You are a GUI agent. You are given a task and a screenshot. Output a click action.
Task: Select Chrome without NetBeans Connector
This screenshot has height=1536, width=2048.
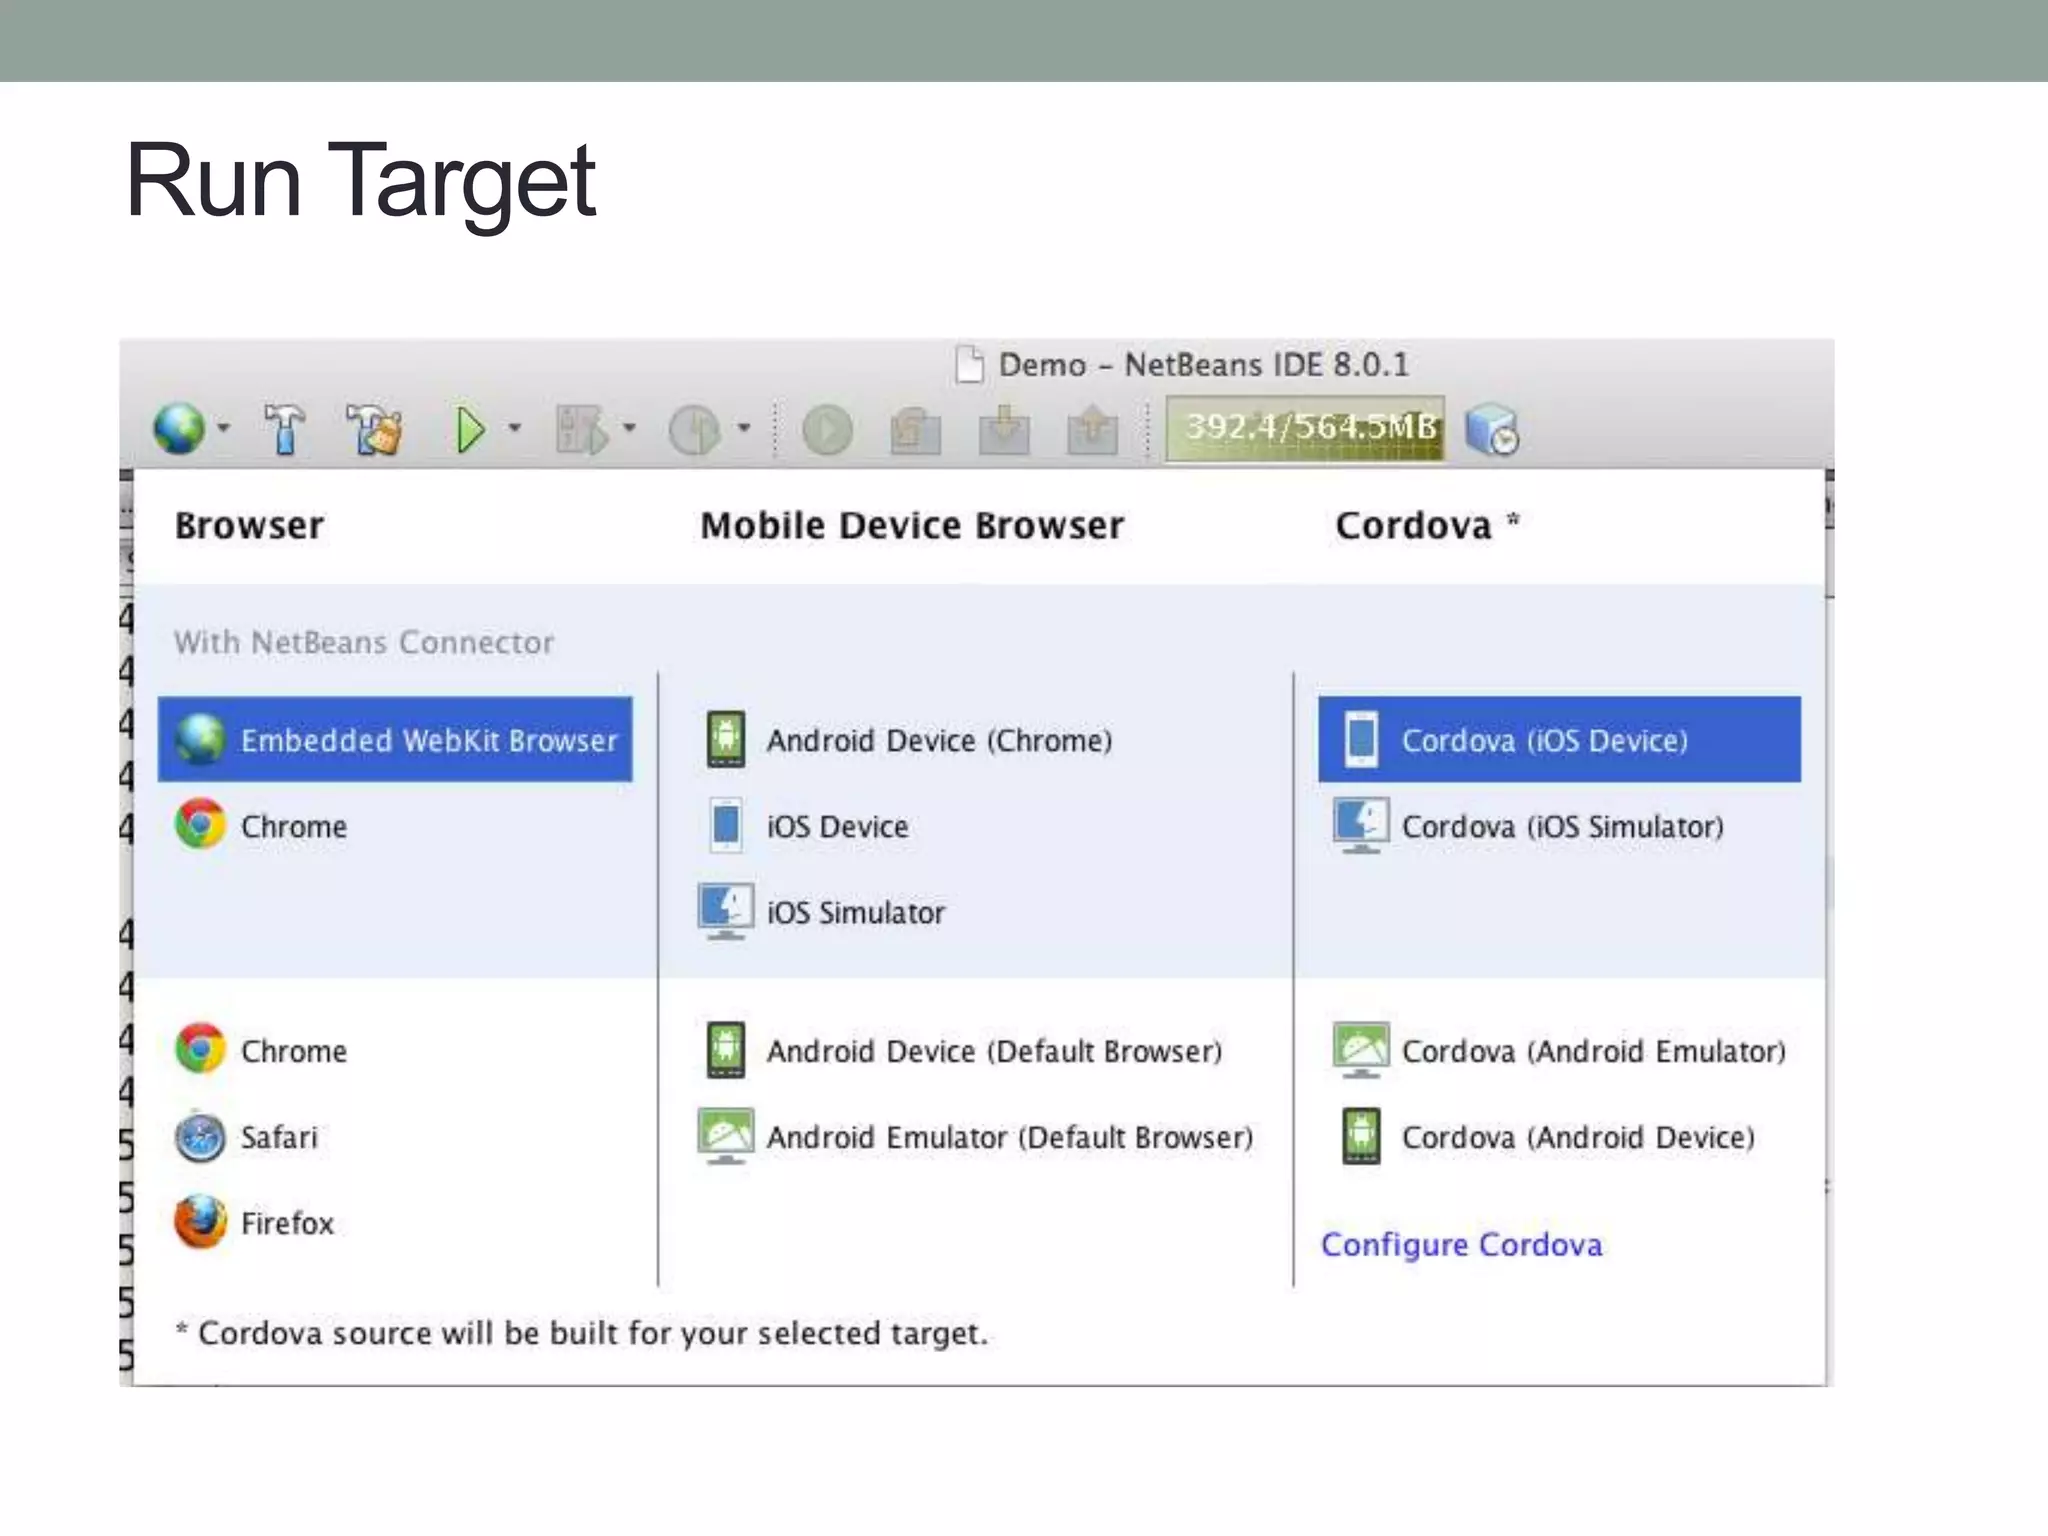pyautogui.click(x=395, y=1051)
